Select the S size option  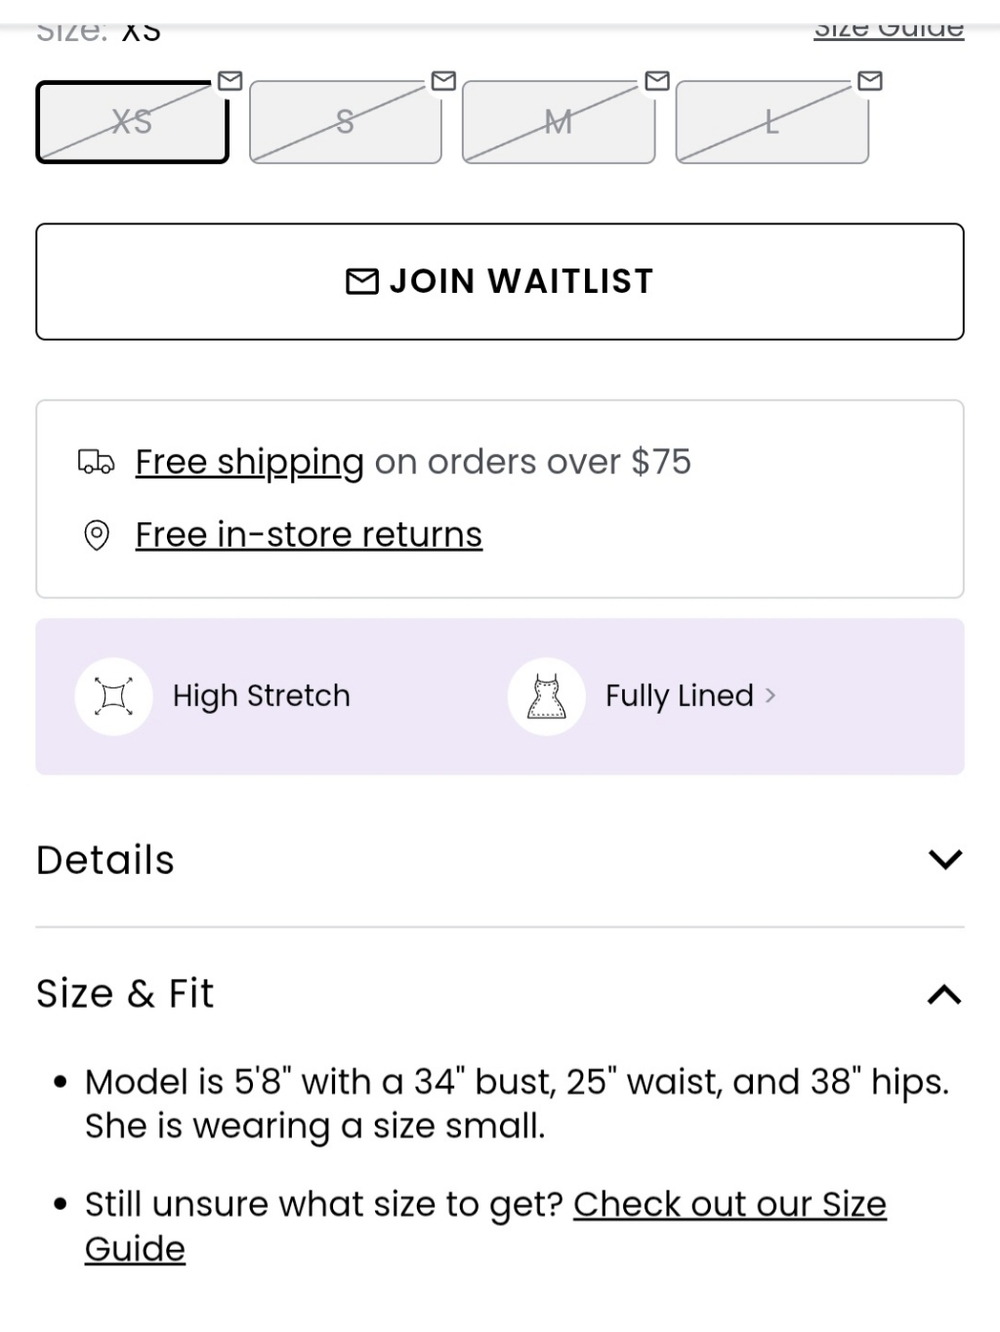point(345,122)
